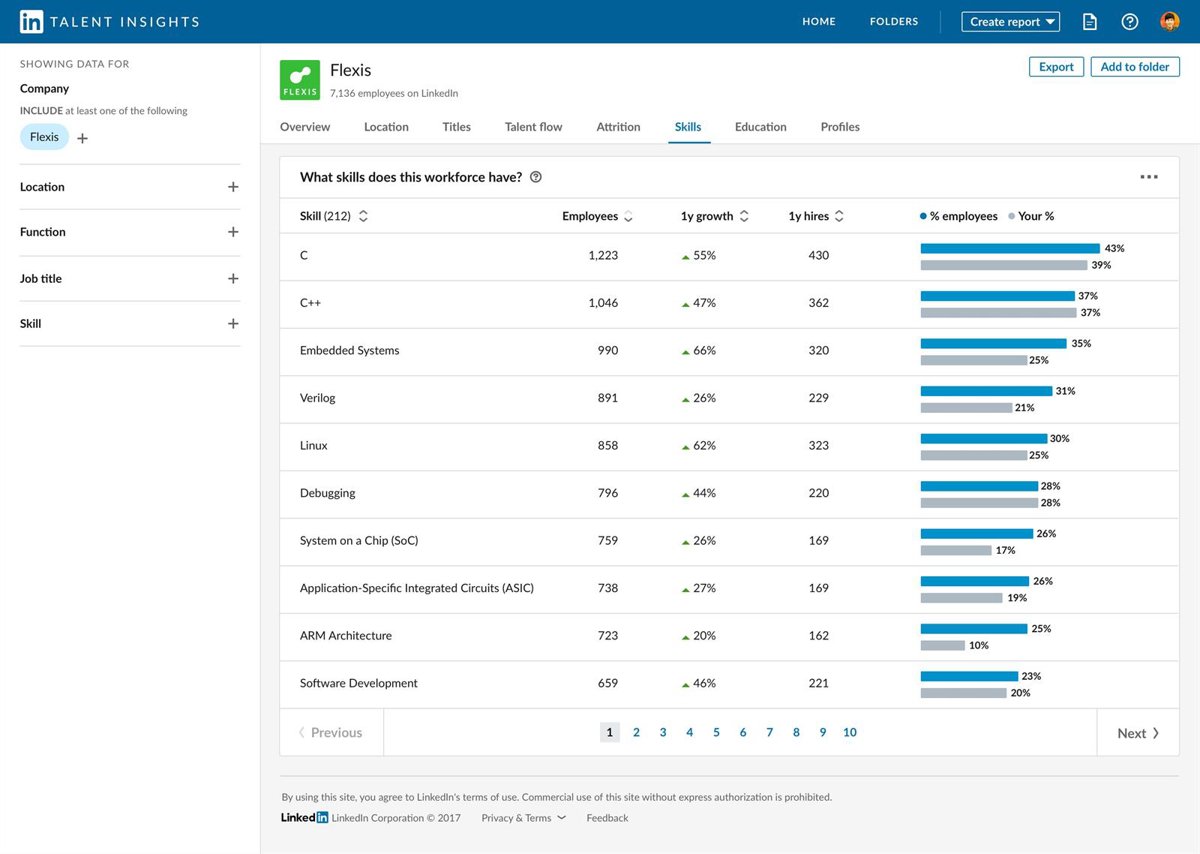1200x854 pixels.
Task: Switch to the Attrition tab
Action: click(618, 127)
